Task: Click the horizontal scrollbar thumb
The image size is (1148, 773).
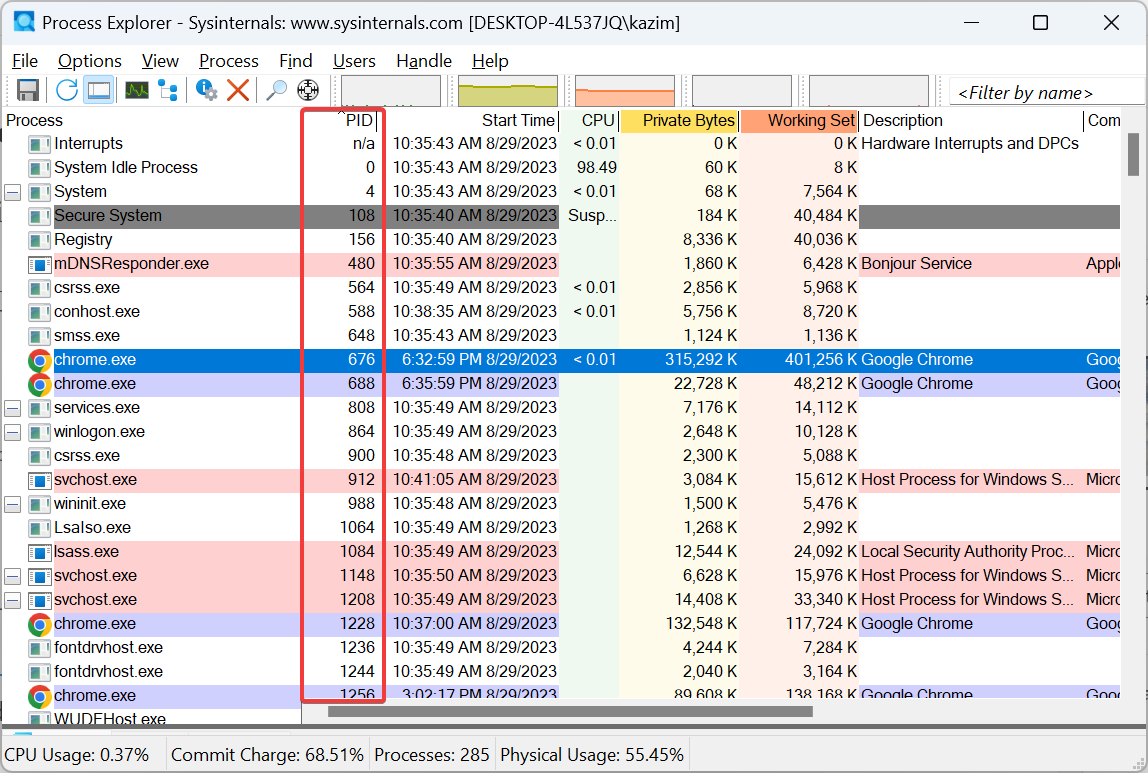Action: point(570,712)
